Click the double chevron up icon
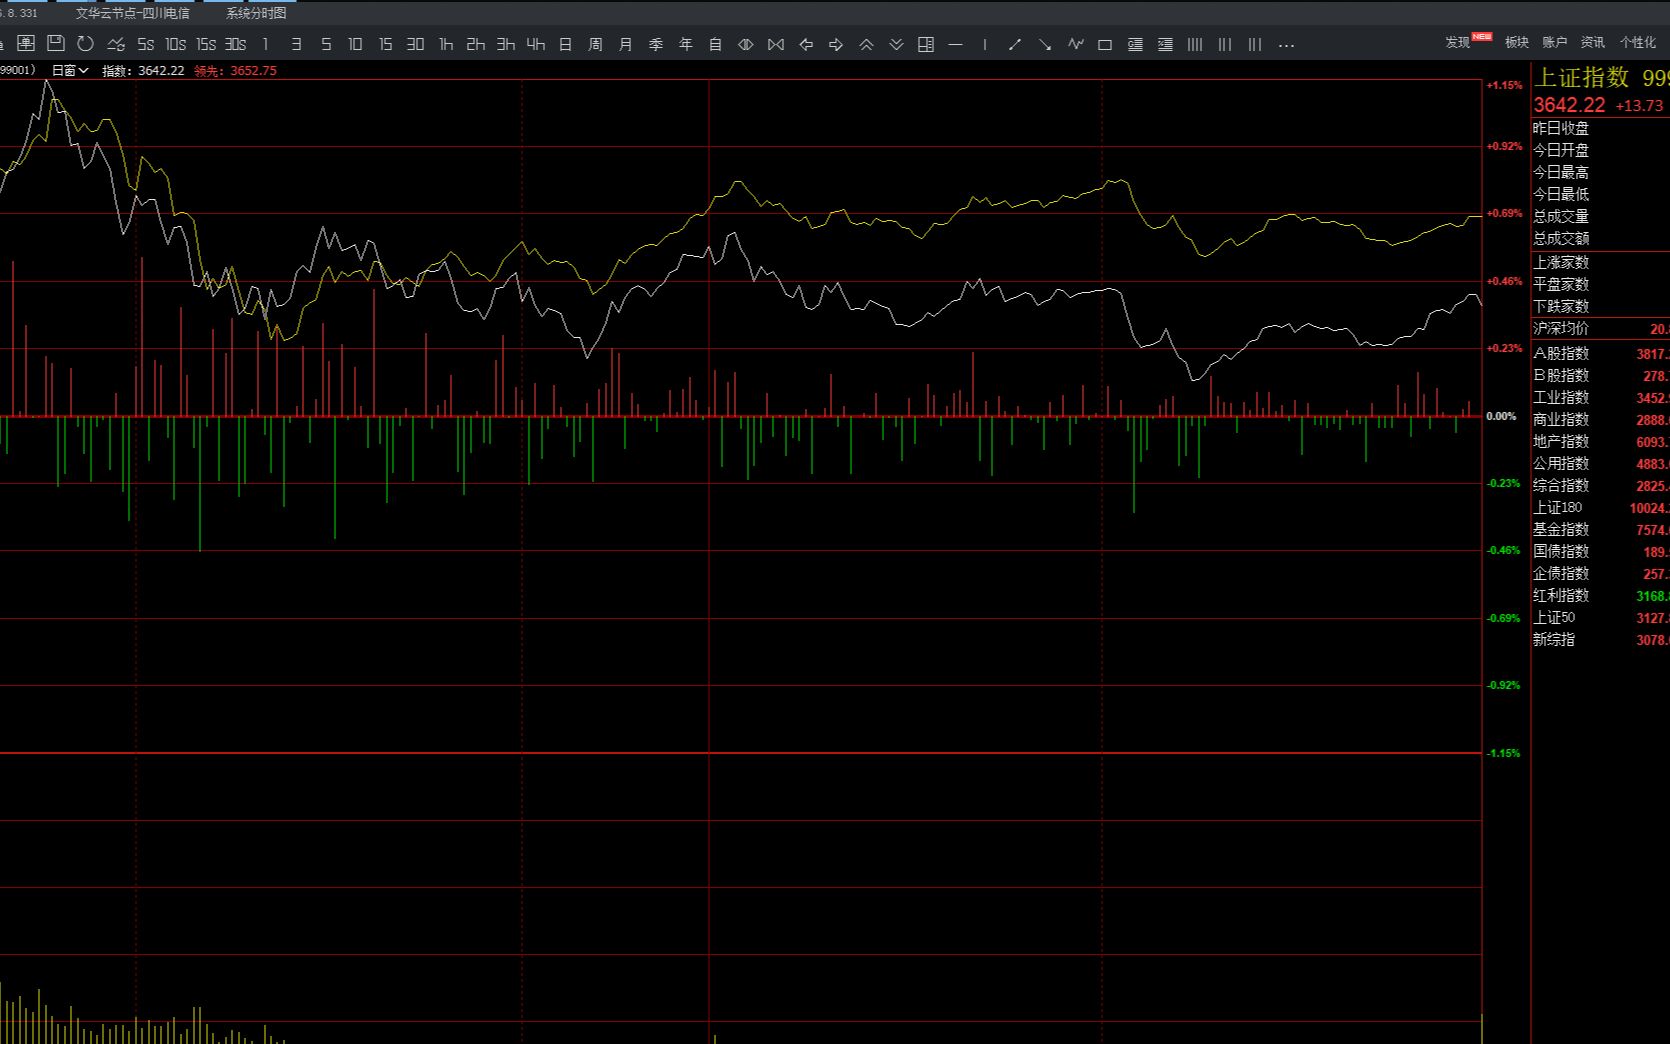Image resolution: width=1670 pixels, height=1044 pixels. 866,44
